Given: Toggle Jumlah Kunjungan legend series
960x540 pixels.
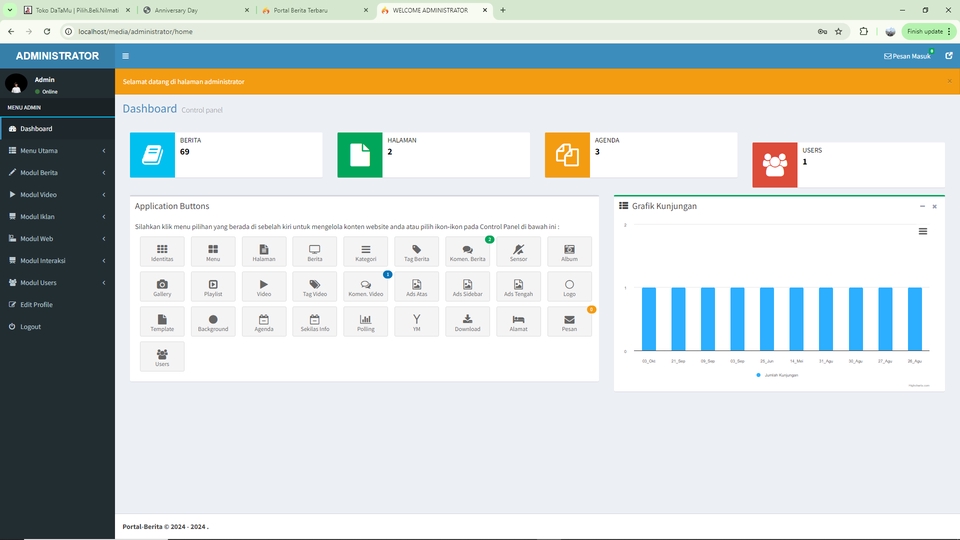Looking at the screenshot, I should tap(778, 375).
